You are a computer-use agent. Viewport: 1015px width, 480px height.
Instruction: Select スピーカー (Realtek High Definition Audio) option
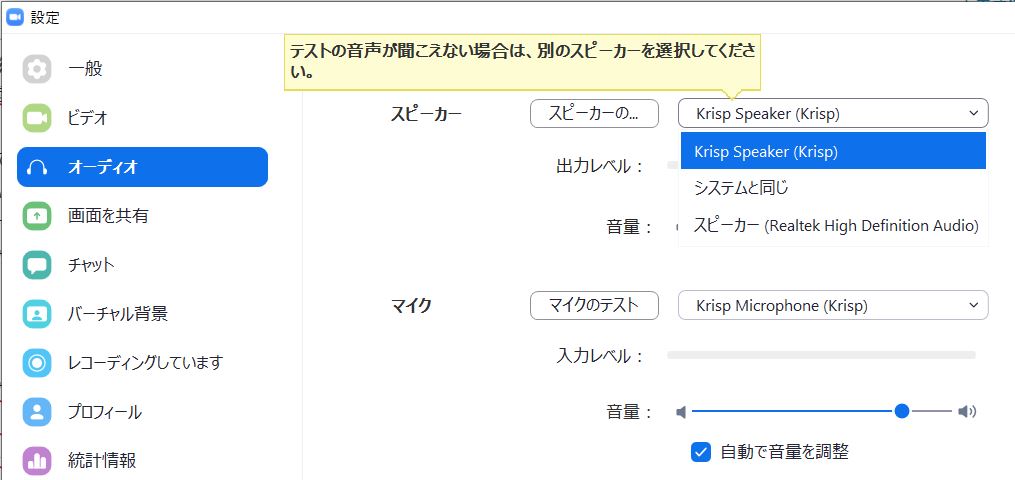(833, 226)
